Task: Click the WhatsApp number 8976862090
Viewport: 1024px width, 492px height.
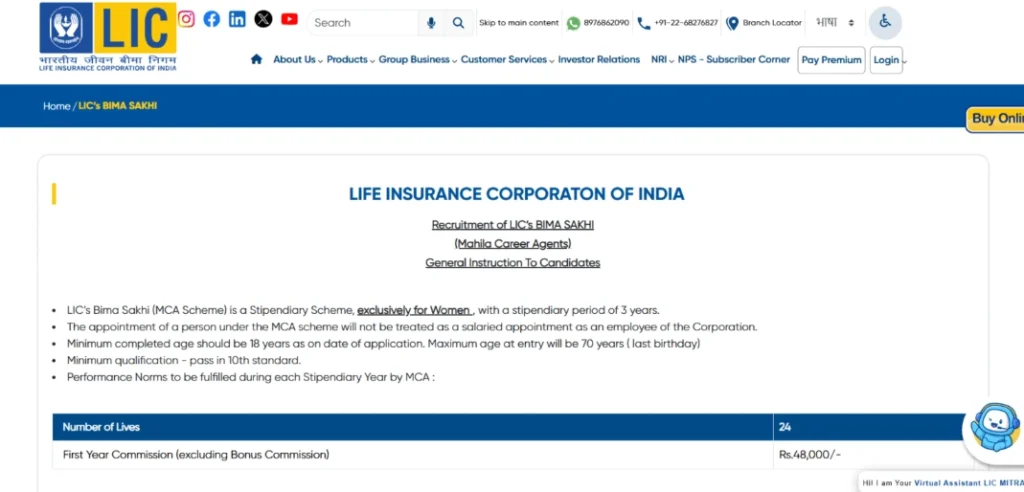Action: (597, 23)
